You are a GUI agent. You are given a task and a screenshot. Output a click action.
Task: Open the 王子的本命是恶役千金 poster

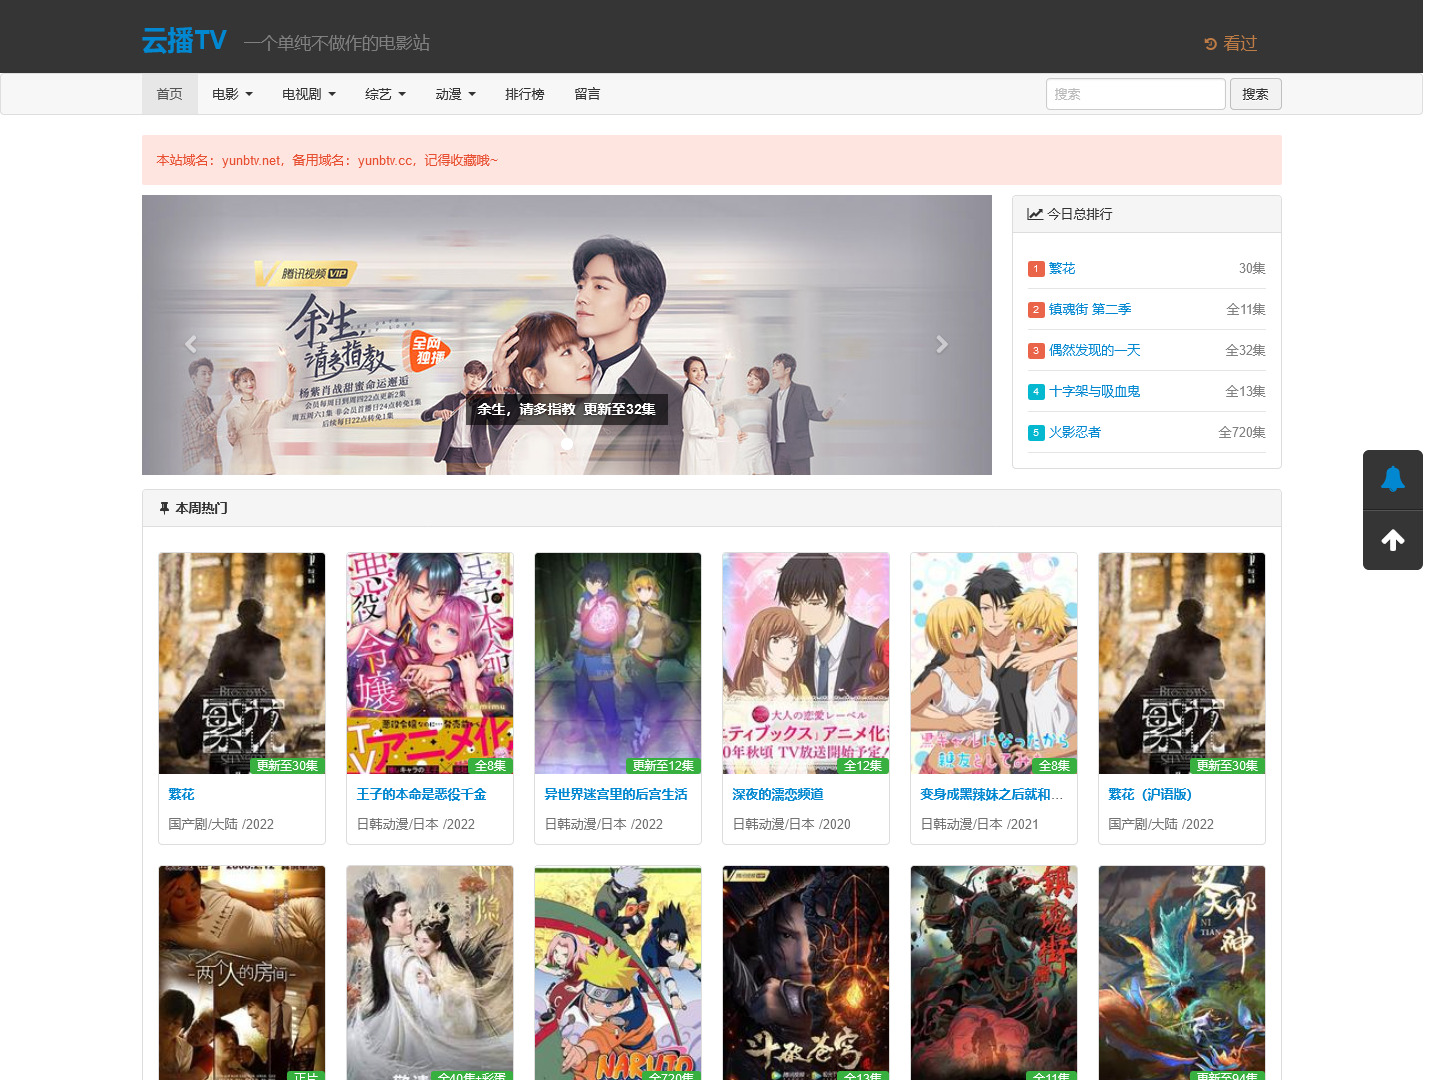(430, 663)
